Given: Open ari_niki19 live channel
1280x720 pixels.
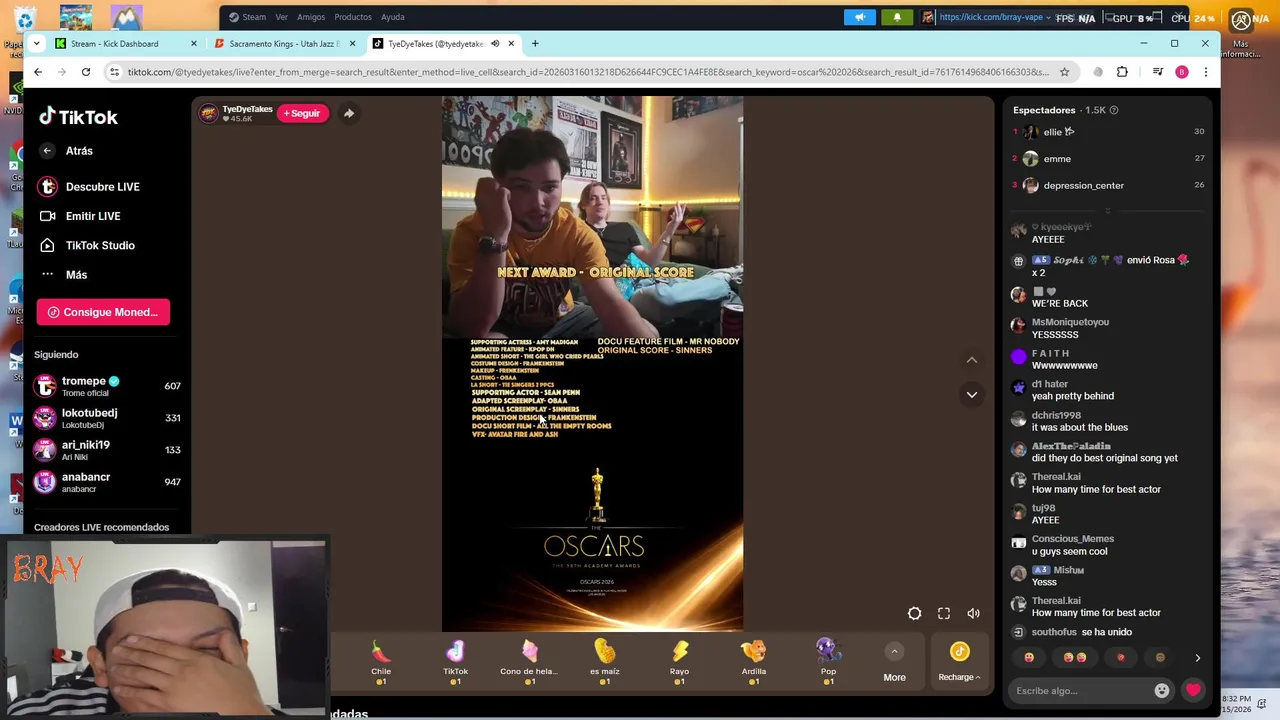Looking at the screenshot, I should click(x=106, y=450).
